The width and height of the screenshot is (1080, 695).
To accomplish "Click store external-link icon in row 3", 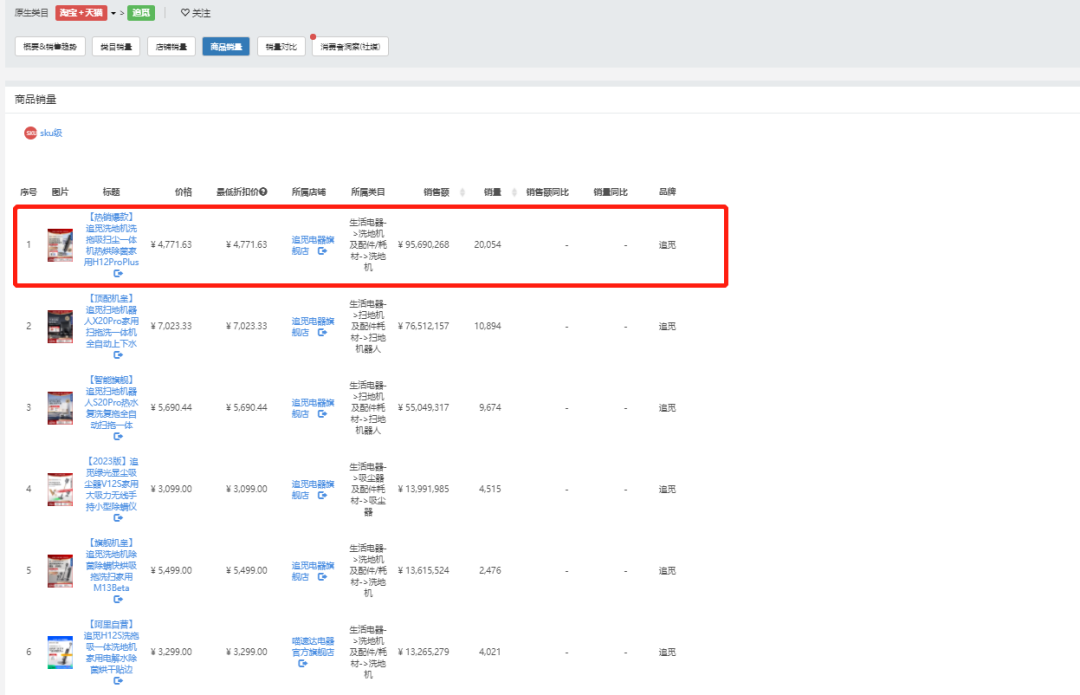I will point(322,414).
